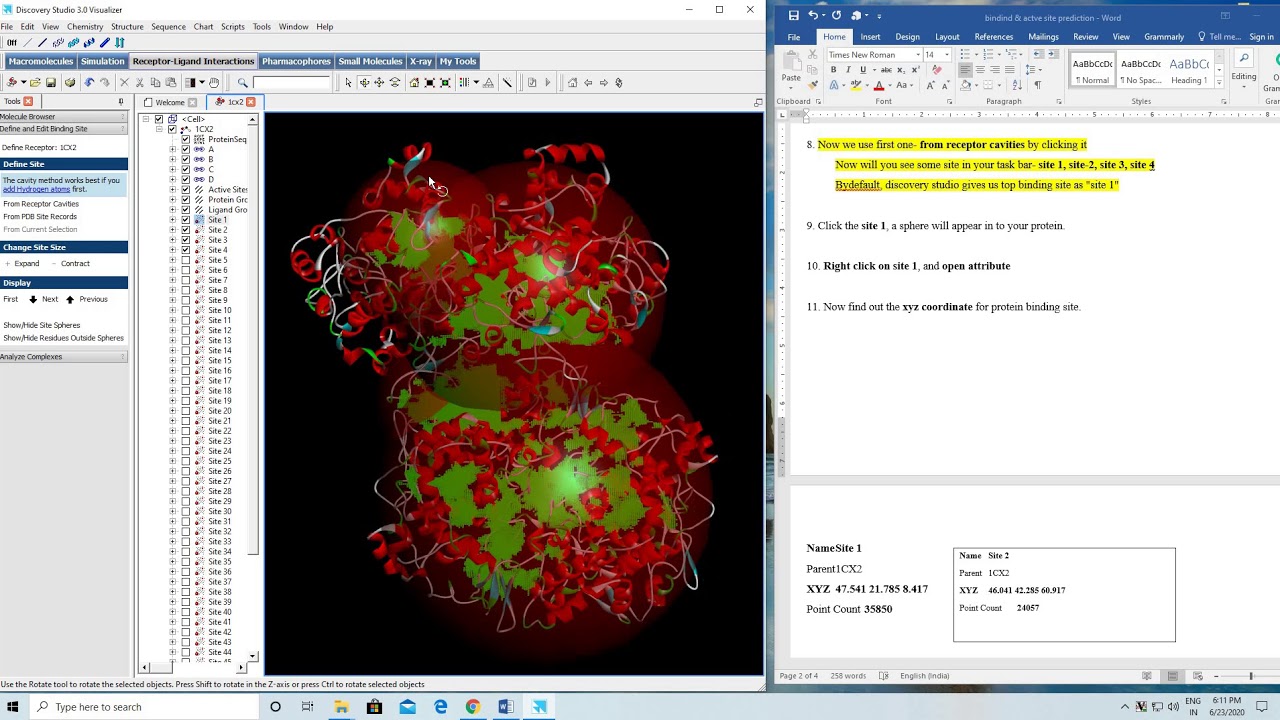The image size is (1280, 720).
Task: Open the Word font name dropdown
Action: pos(918,55)
